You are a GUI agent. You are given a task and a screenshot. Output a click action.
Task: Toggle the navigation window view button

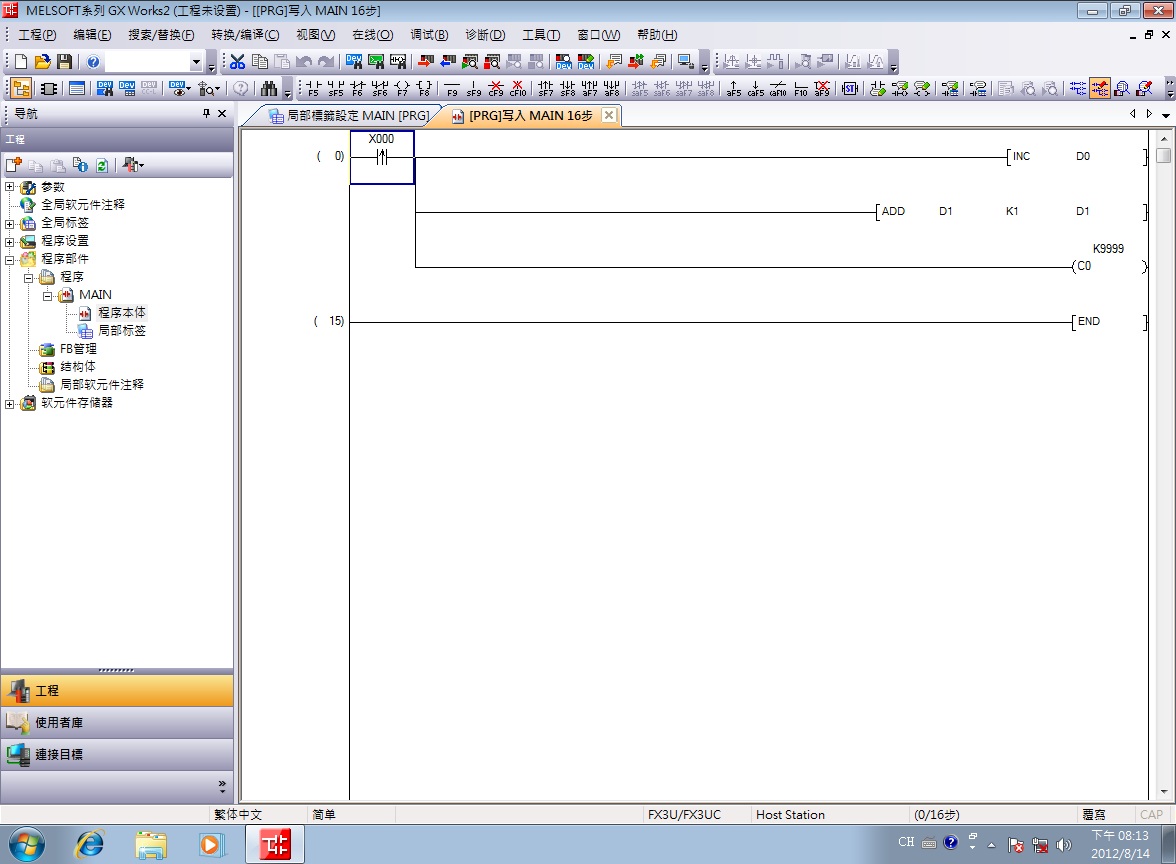pos(20,88)
